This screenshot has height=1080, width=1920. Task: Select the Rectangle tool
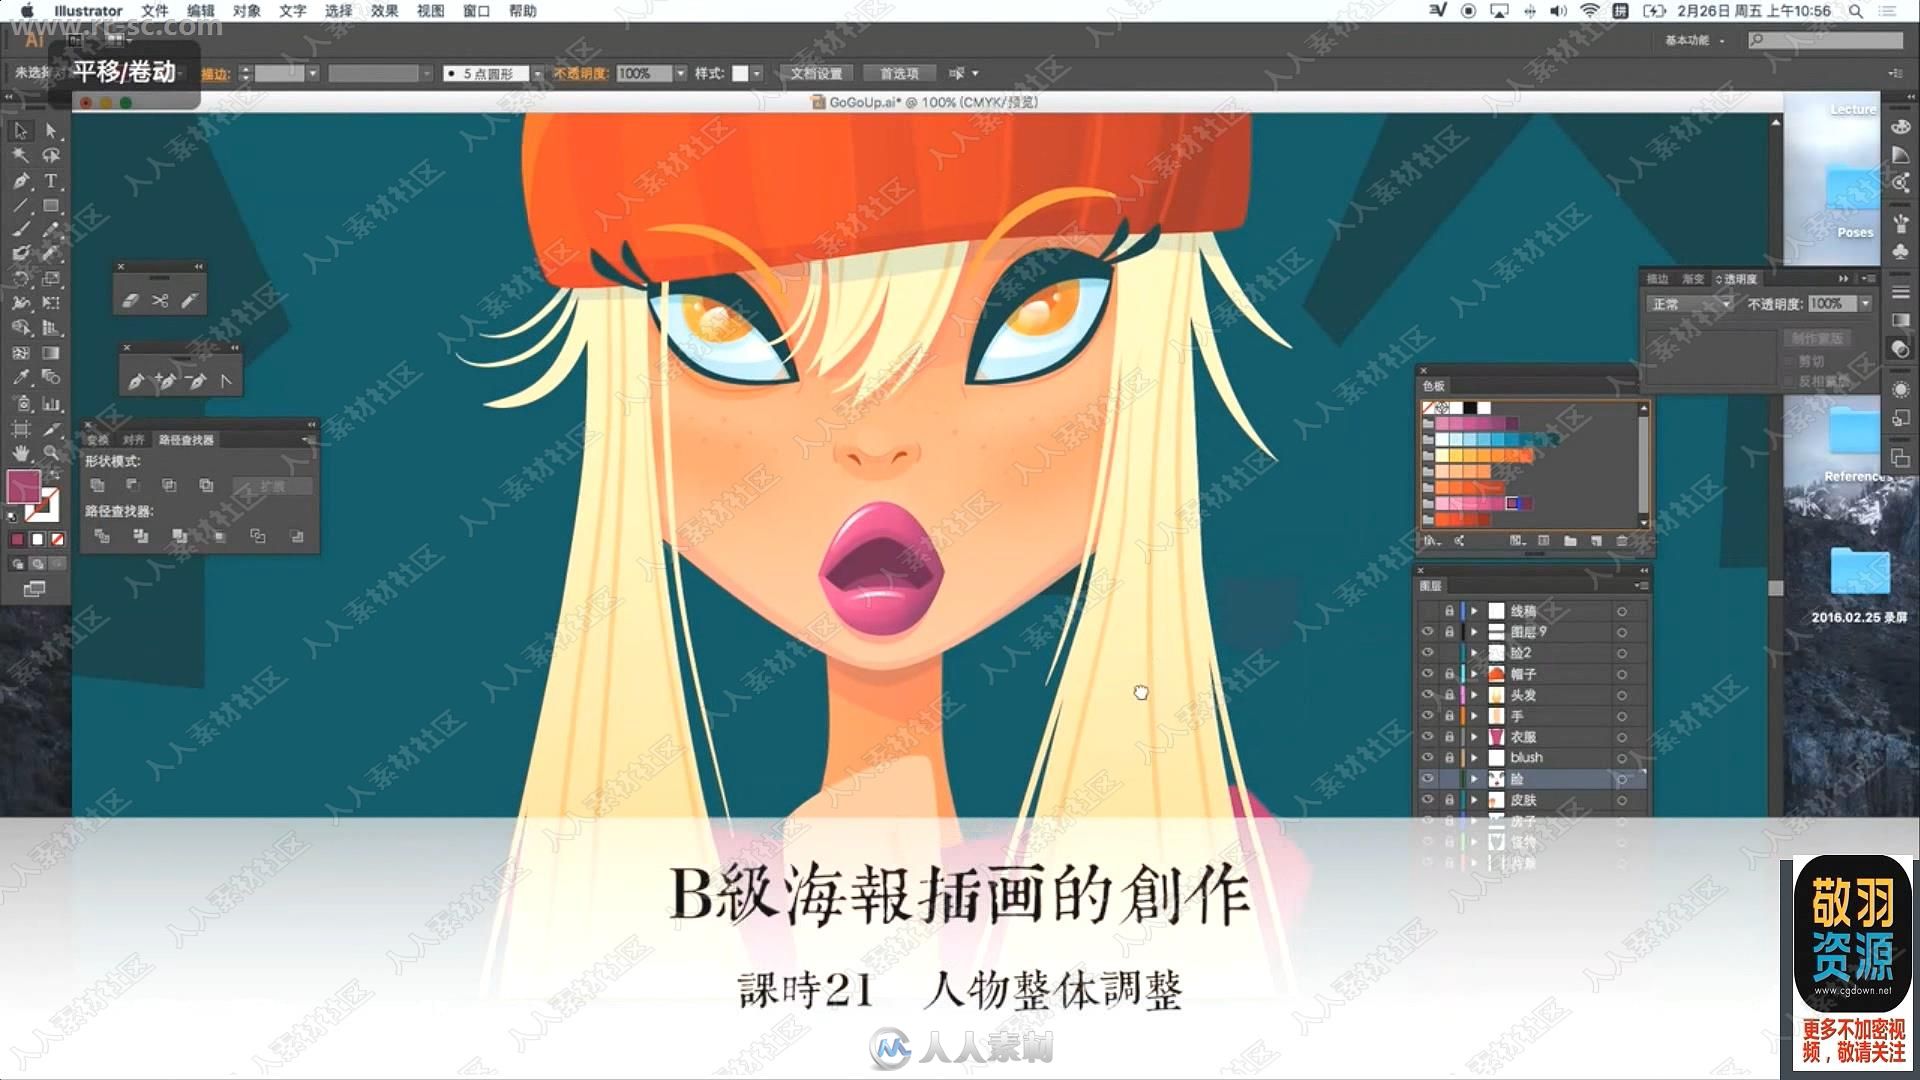coord(51,206)
